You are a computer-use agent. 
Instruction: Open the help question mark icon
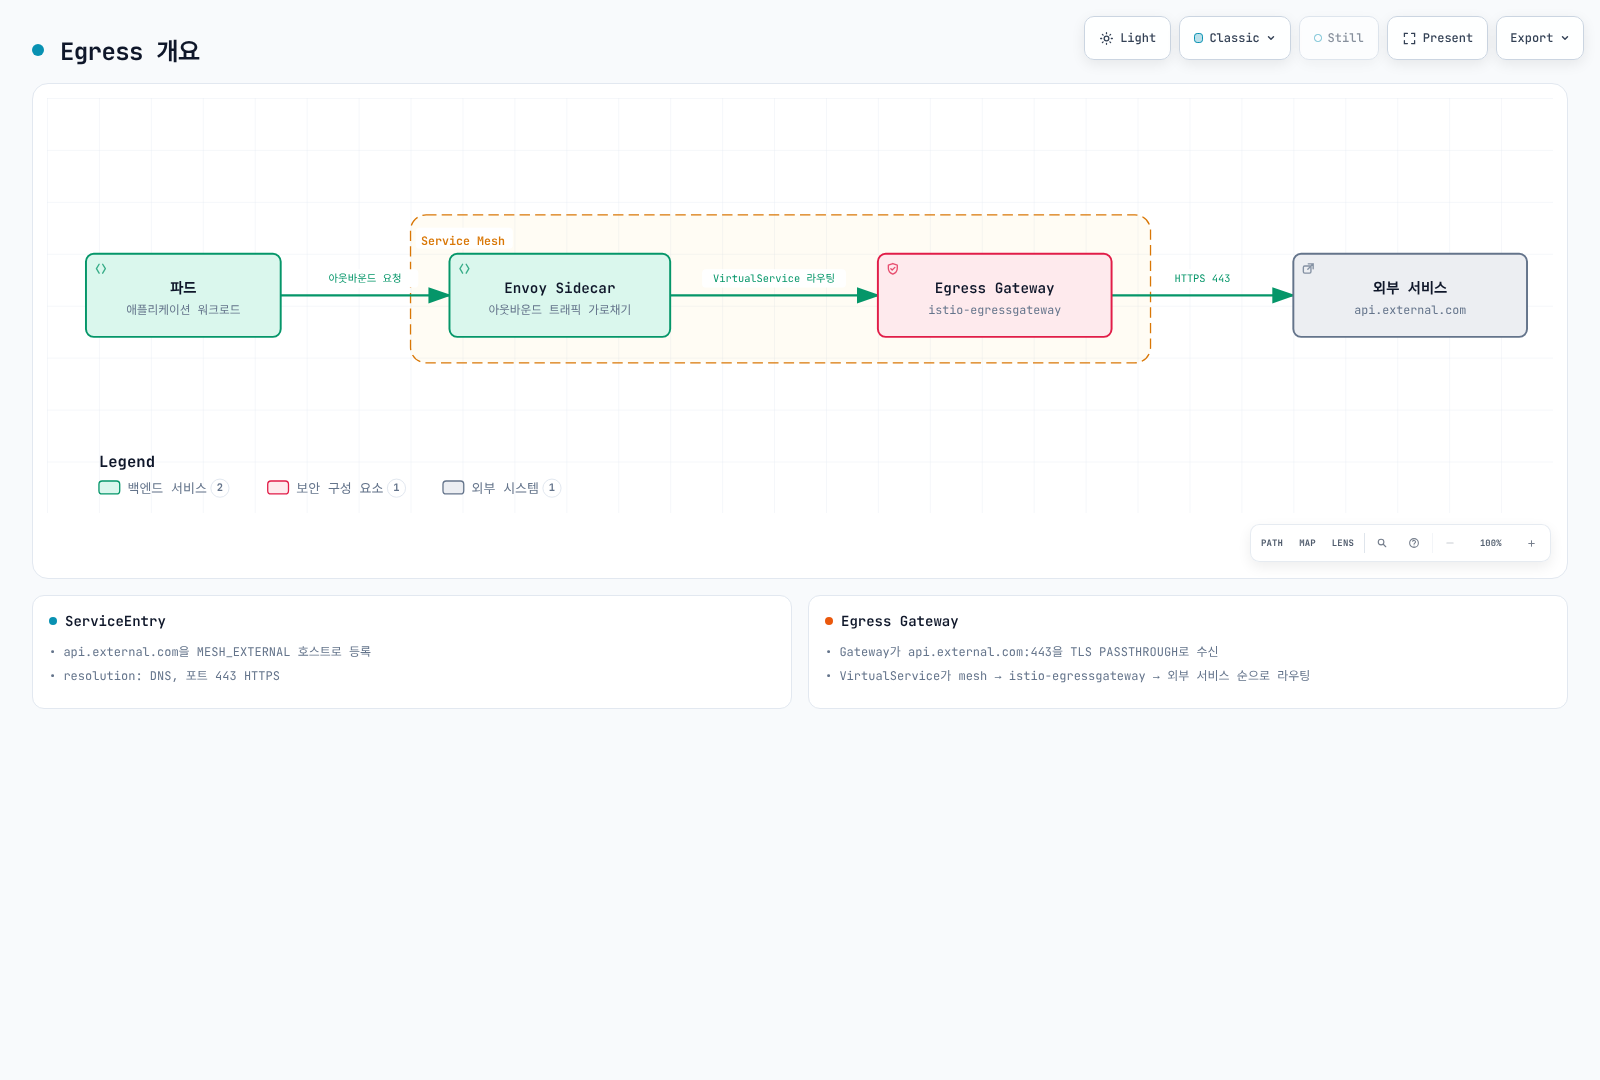(x=1414, y=543)
